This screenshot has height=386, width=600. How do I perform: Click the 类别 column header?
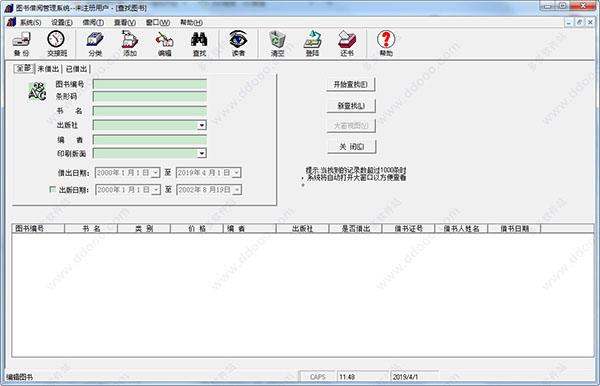[144, 228]
